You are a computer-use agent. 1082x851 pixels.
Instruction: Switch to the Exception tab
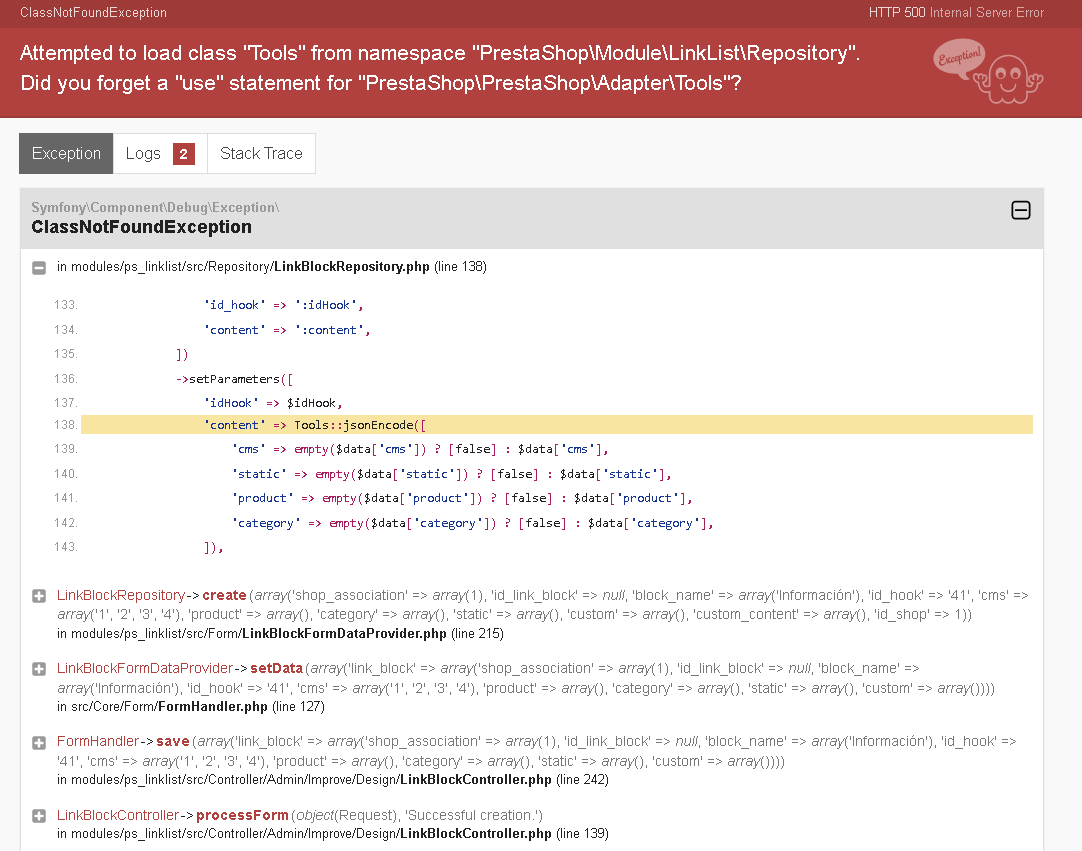click(66, 153)
